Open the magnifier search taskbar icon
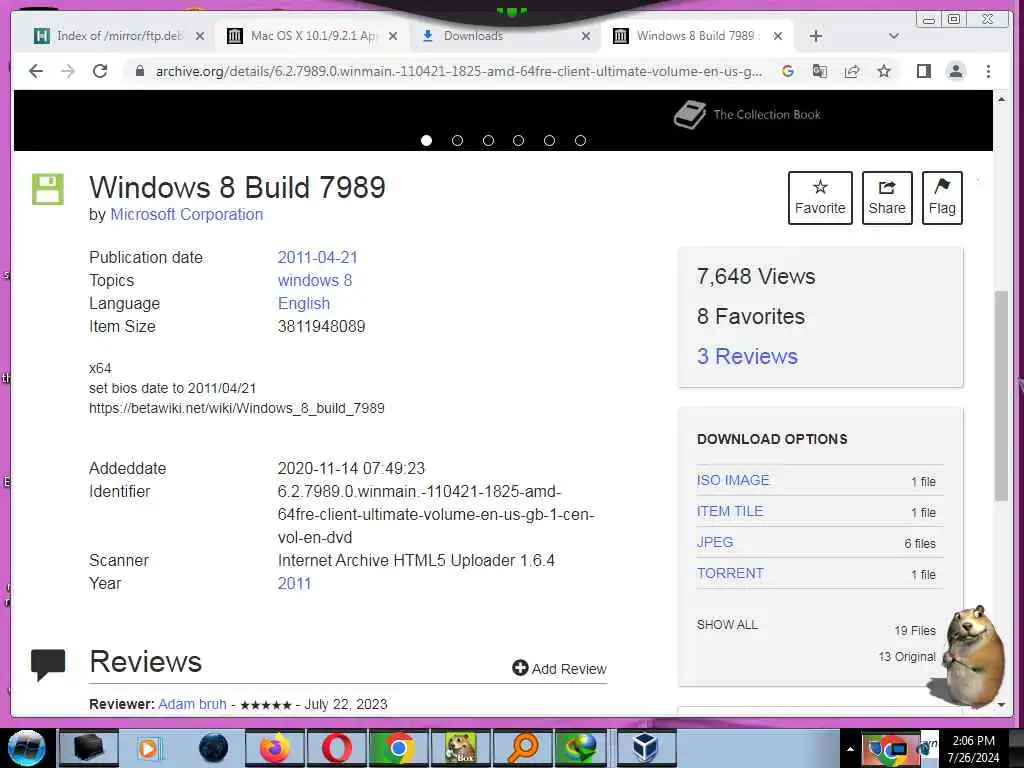This screenshot has width=1024, height=768. (523, 748)
